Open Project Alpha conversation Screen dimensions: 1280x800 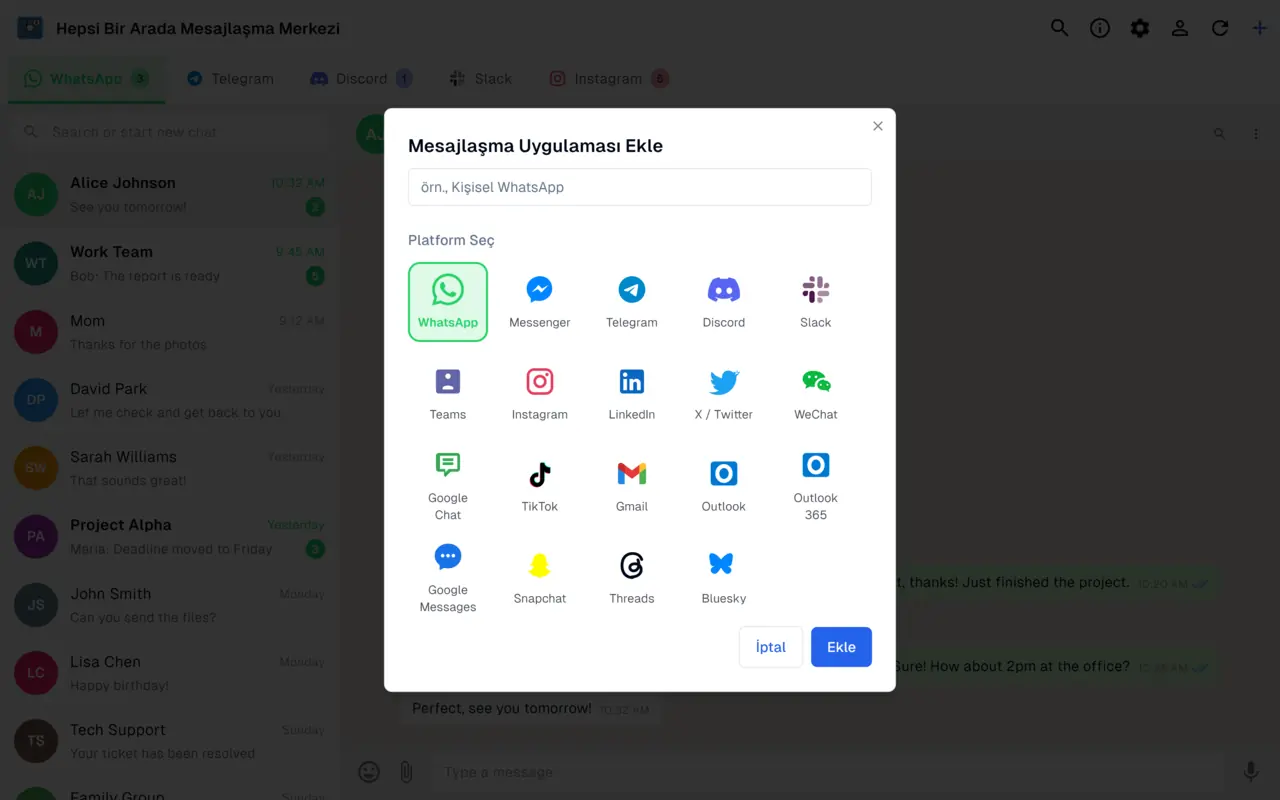(170, 536)
